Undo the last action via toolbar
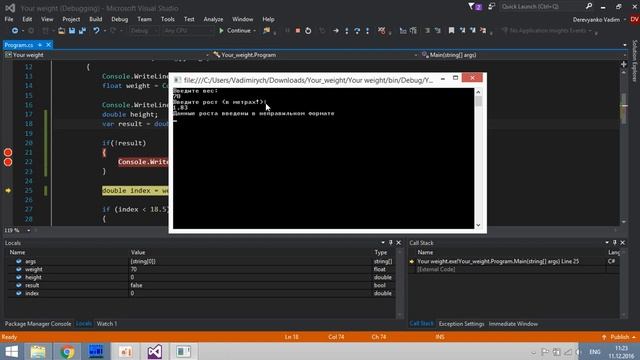 point(96,31)
